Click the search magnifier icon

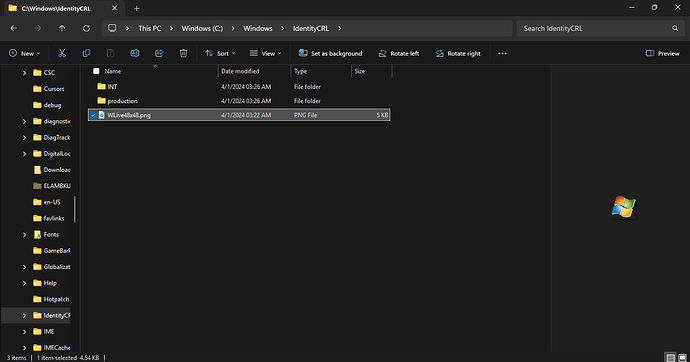point(675,28)
